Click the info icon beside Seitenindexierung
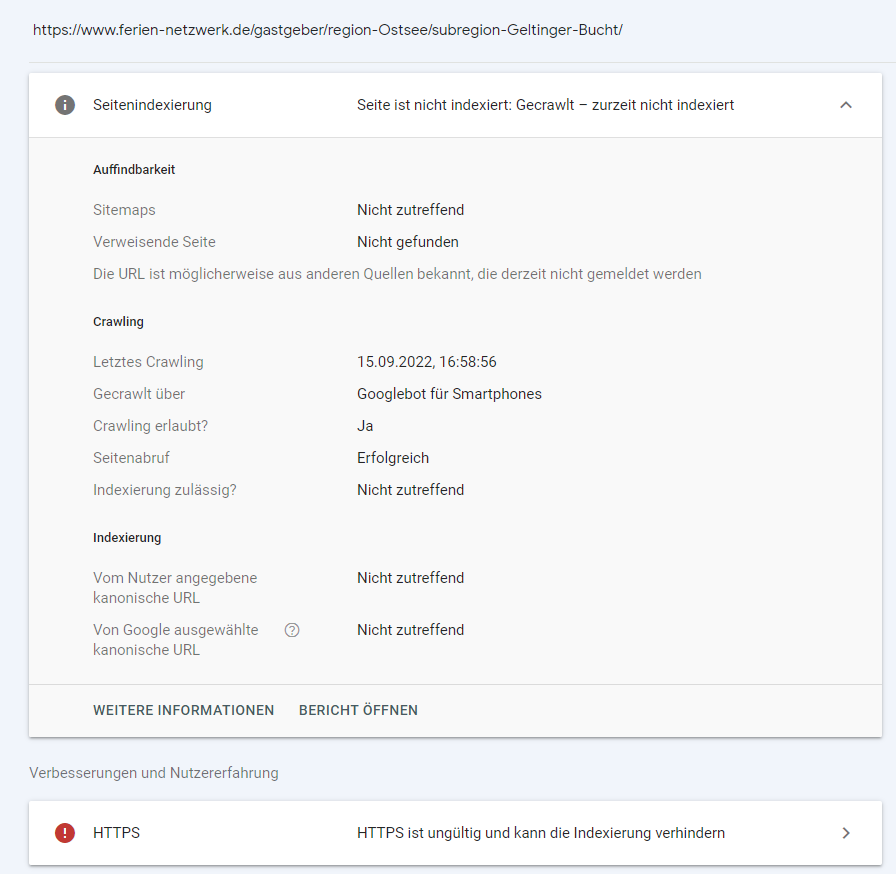This screenshot has height=874, width=896. point(65,105)
